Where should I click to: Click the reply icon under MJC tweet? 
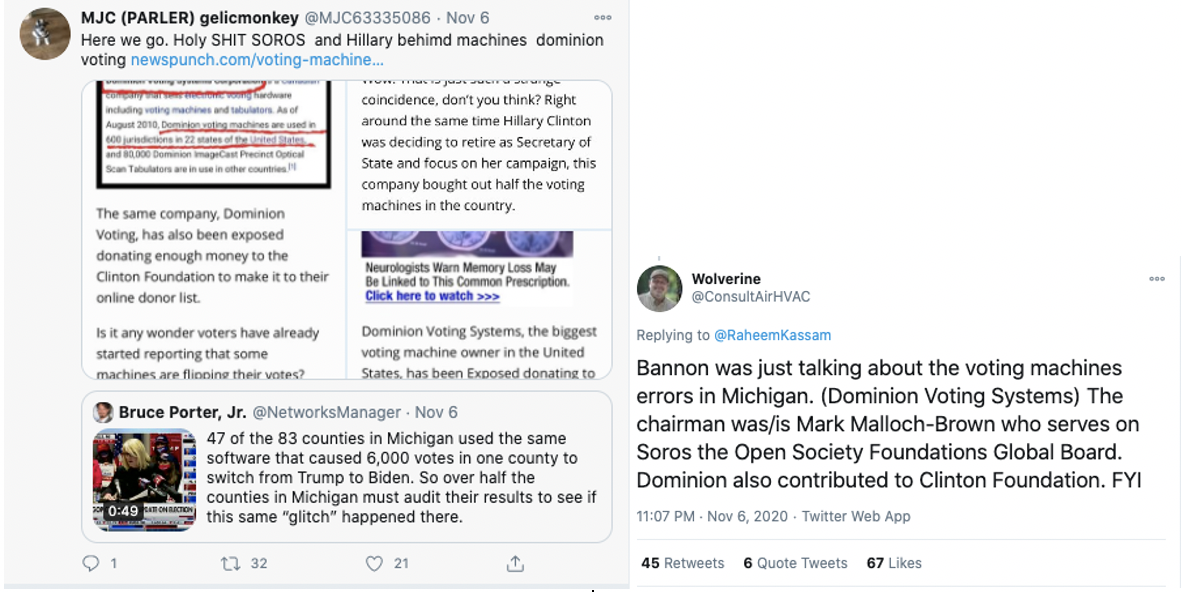90,563
